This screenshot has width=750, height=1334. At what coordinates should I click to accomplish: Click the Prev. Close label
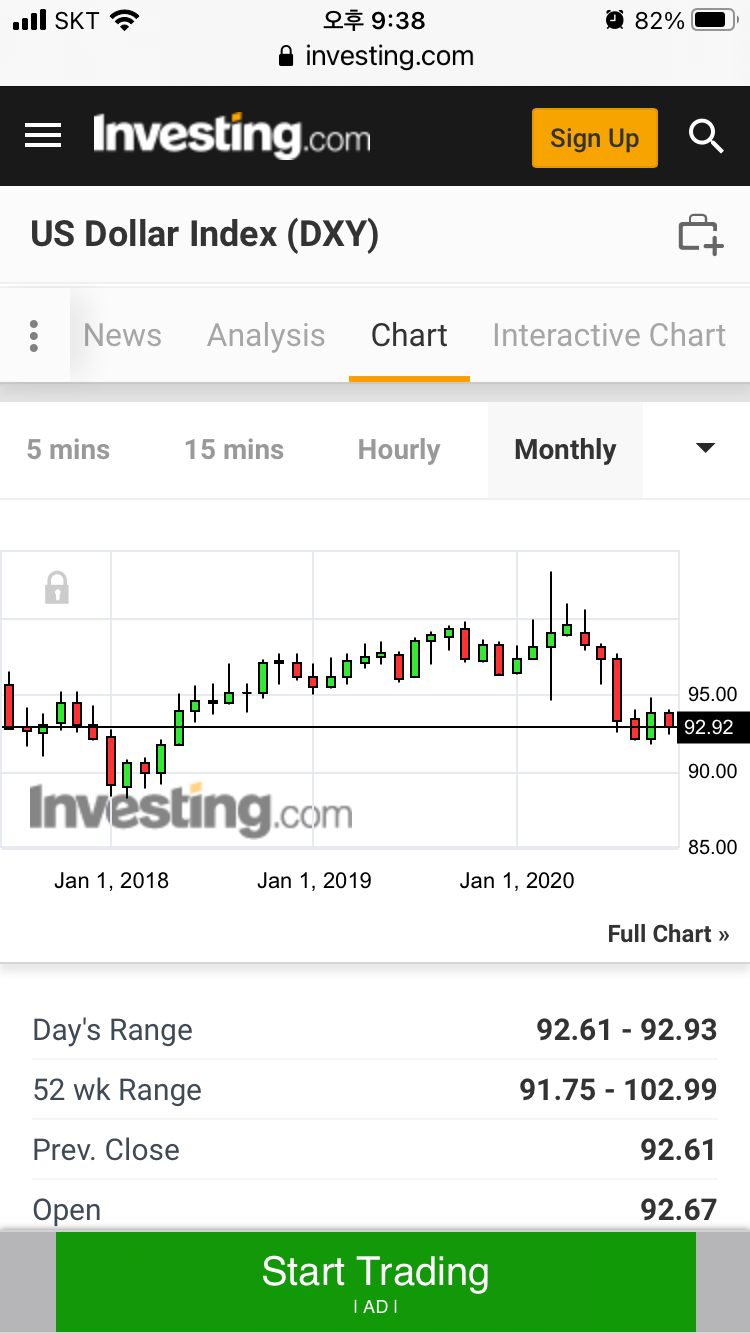106,1150
